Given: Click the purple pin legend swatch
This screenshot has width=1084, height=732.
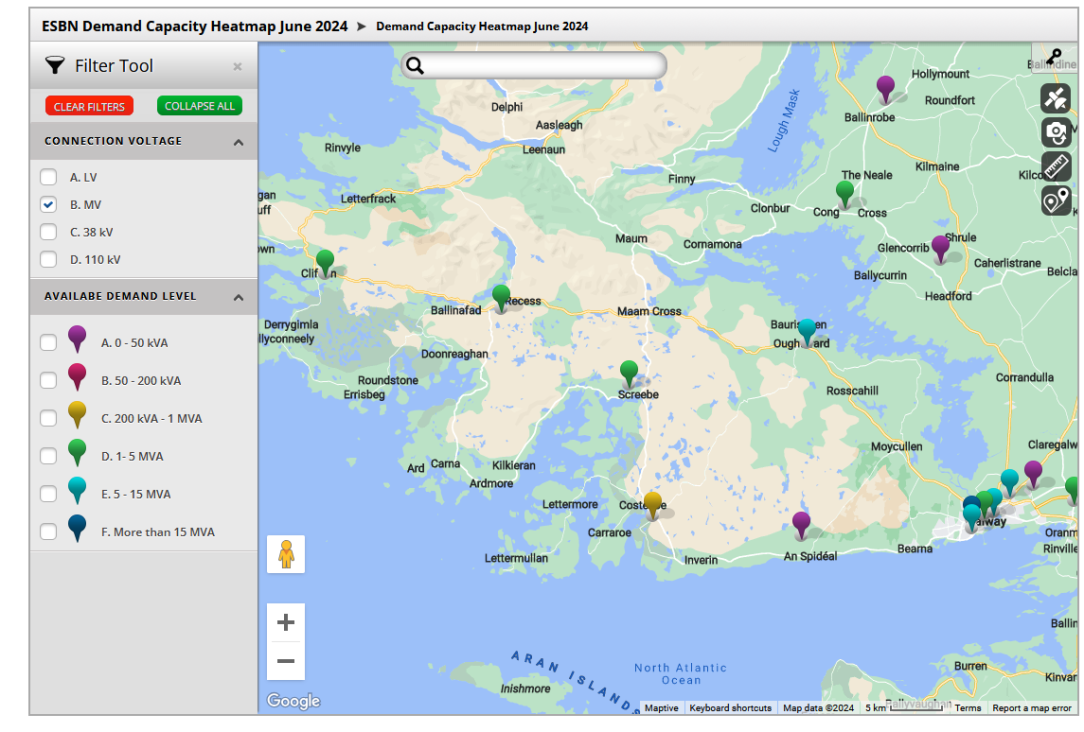Looking at the screenshot, I should [77, 339].
